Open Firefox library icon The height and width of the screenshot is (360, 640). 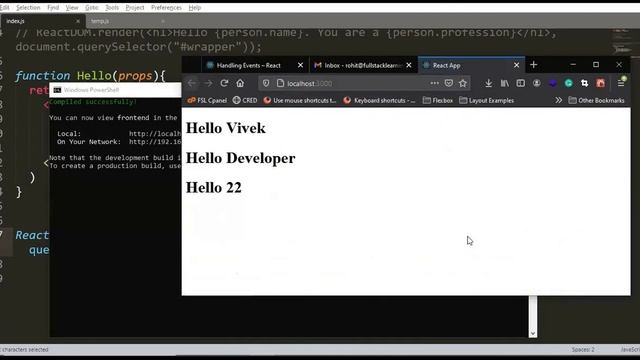[x=505, y=83]
